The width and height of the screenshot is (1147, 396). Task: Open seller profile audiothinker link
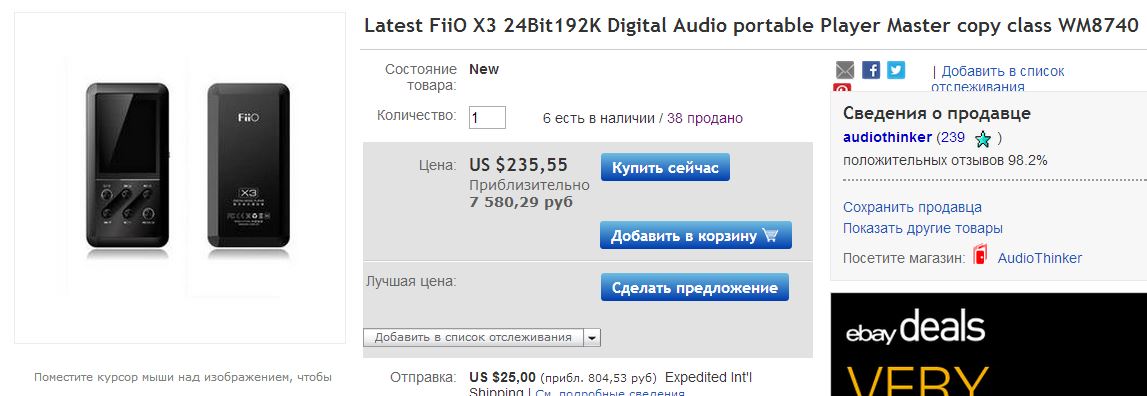887,137
